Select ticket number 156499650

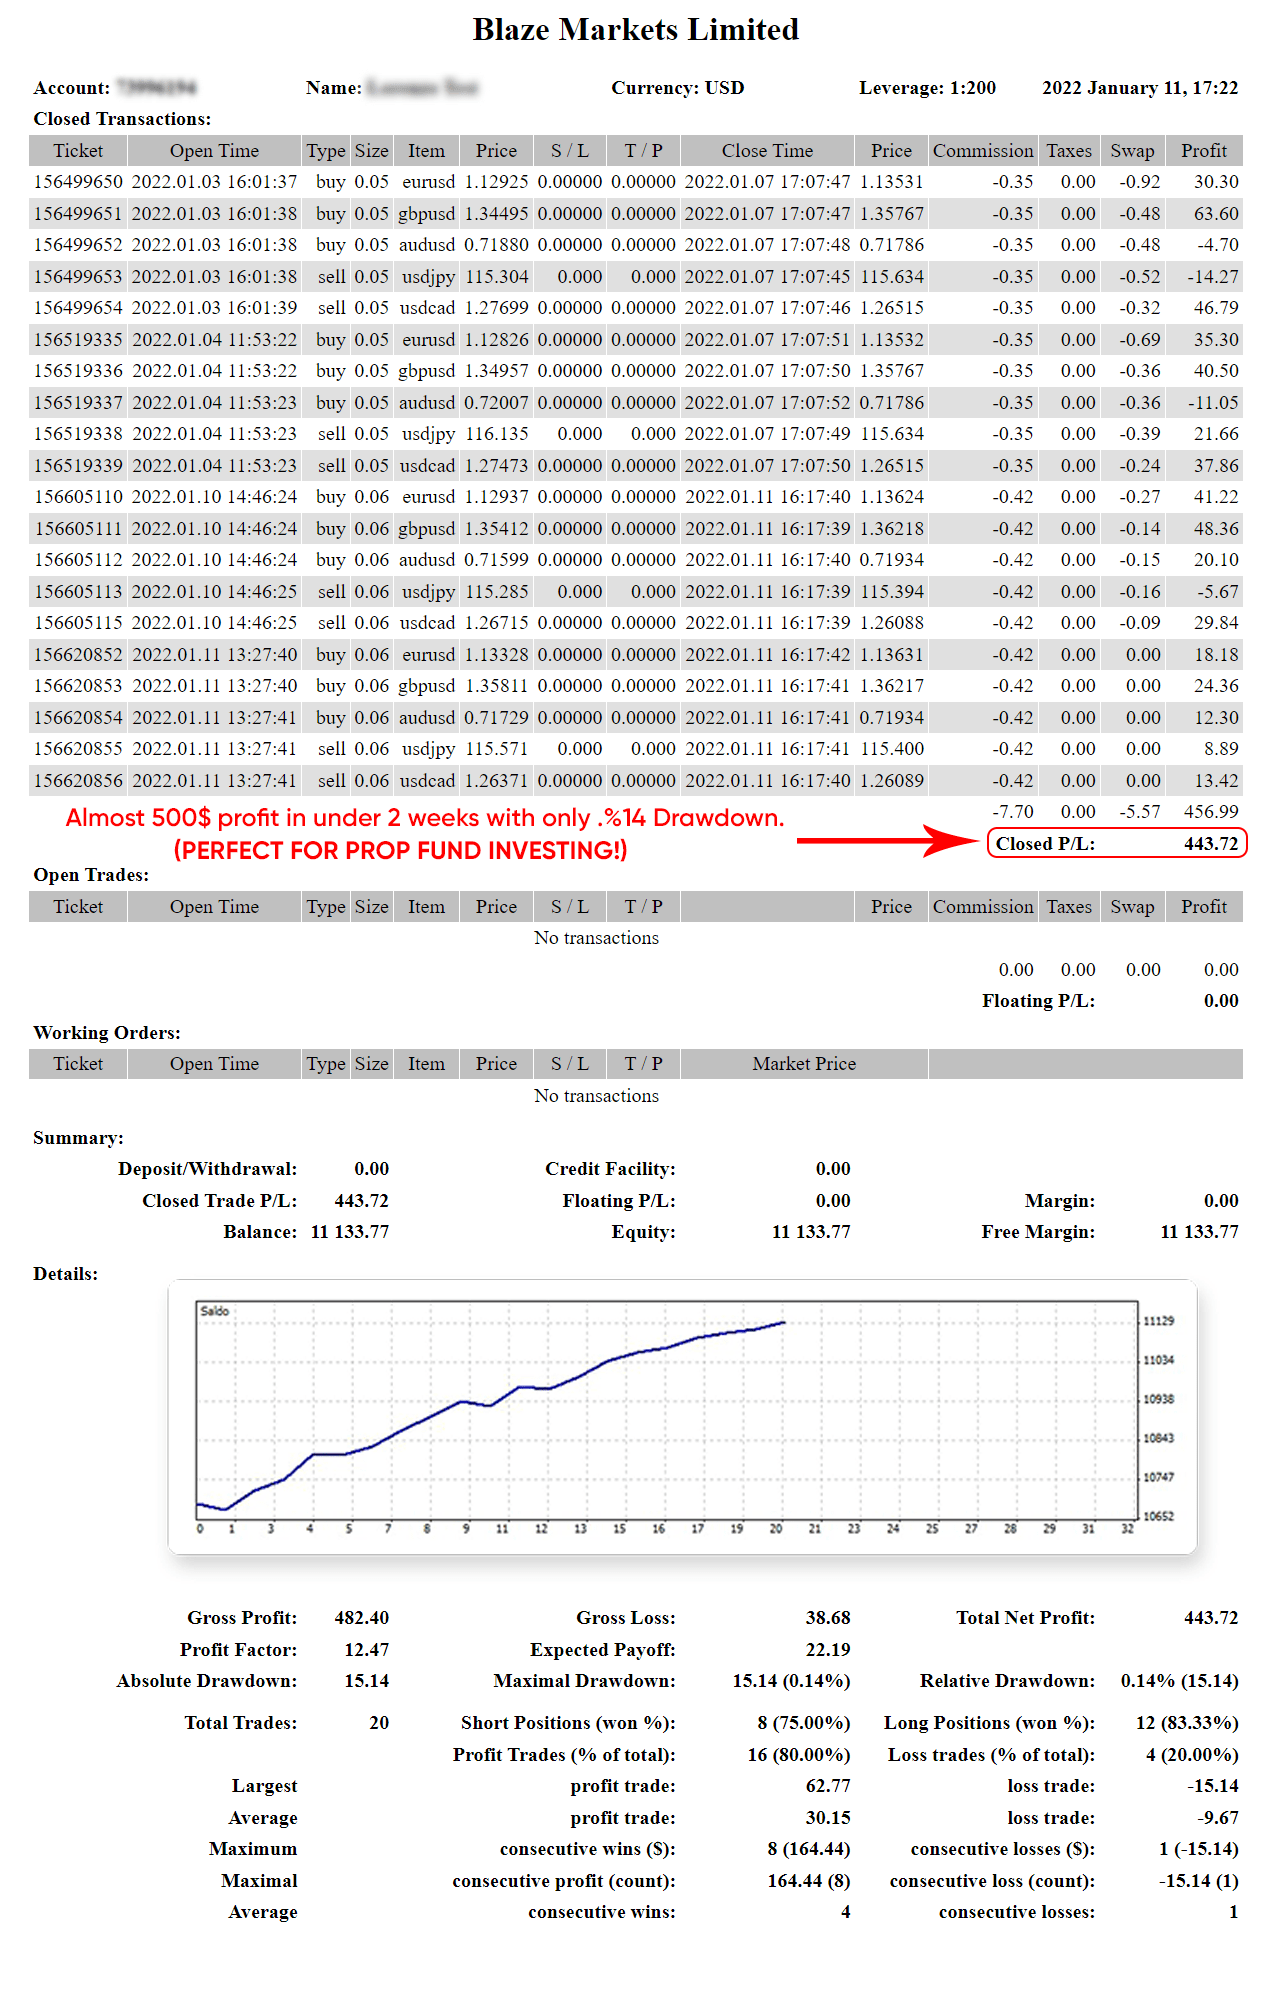point(78,182)
